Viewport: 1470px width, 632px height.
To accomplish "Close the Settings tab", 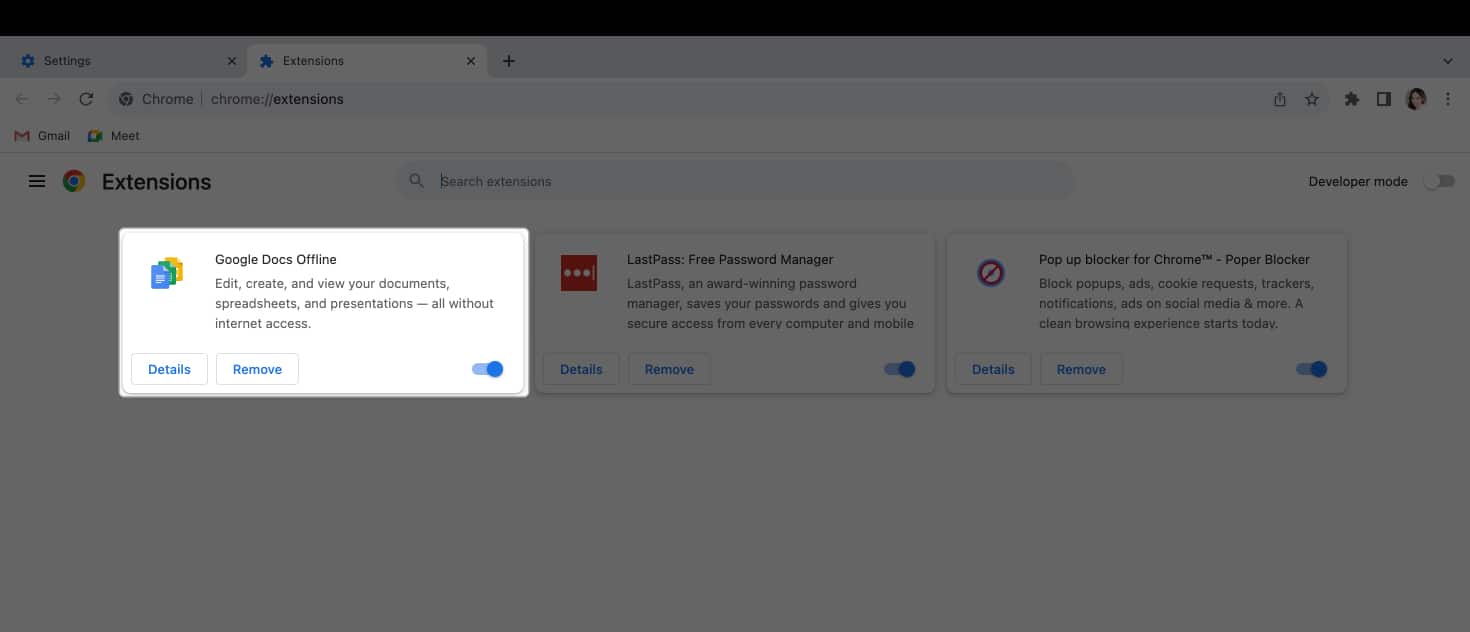I will (232, 61).
